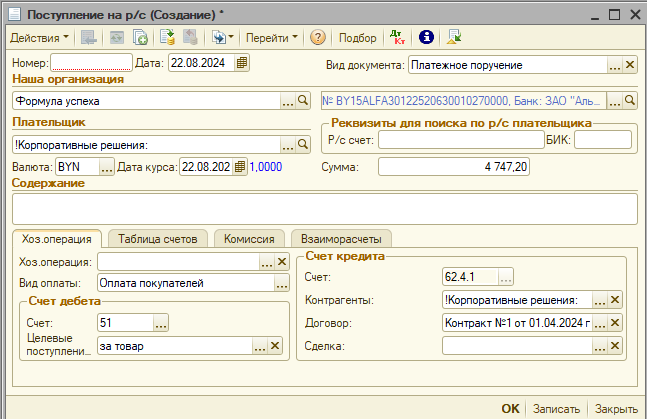
Task: Select the Комиссия tab
Action: coord(250,238)
